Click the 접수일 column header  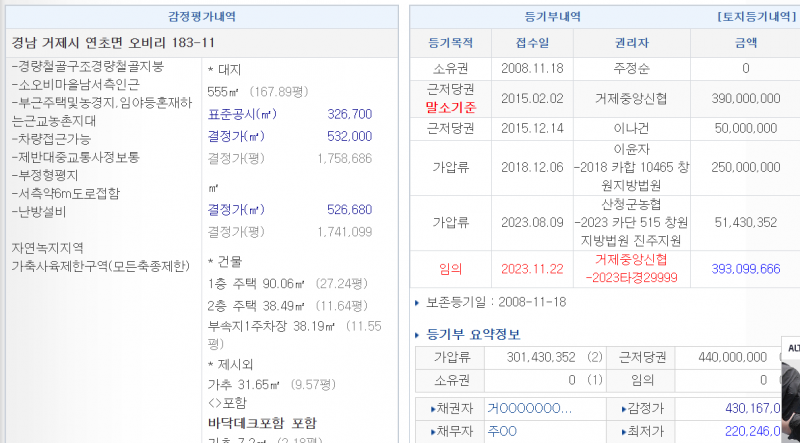pyautogui.click(x=531, y=43)
